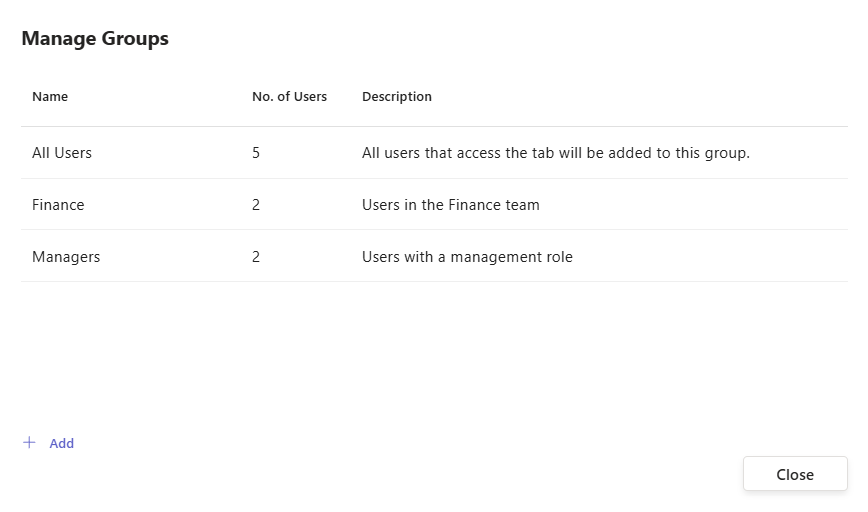The width and height of the screenshot is (868, 512).
Task: Open the Managers group name
Action: (66, 257)
